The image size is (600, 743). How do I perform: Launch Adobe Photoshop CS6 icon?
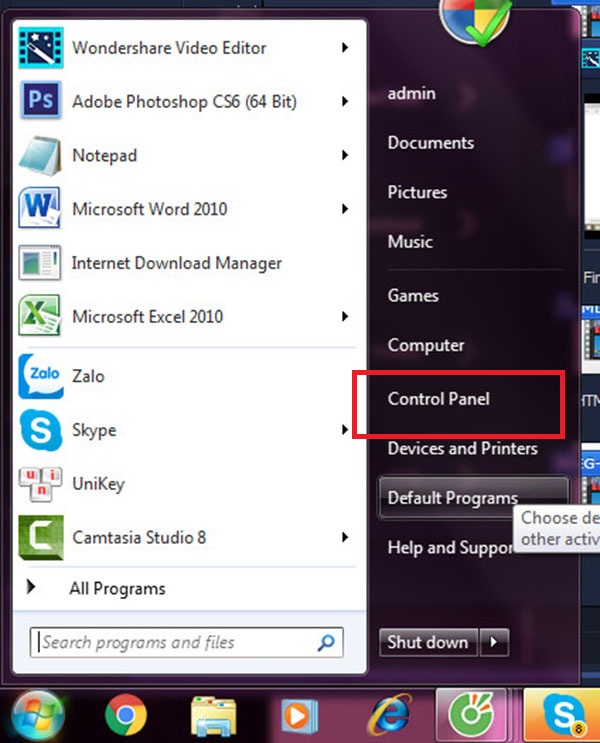41,101
